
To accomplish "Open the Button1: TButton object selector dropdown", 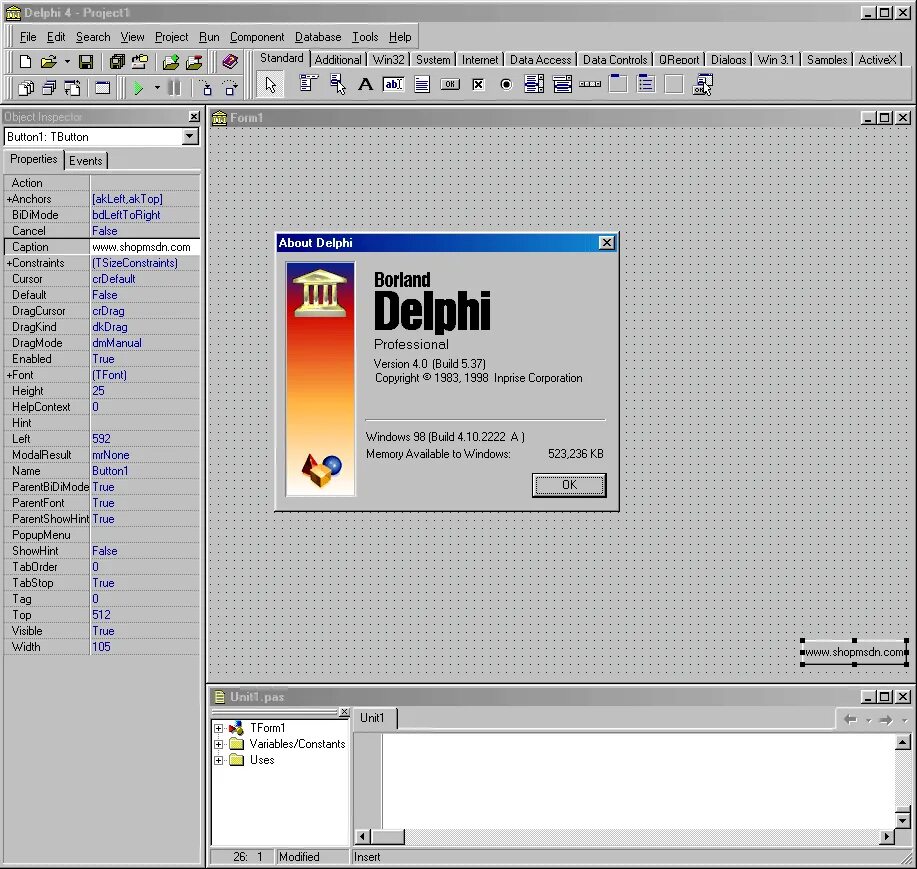I will click(x=189, y=137).
